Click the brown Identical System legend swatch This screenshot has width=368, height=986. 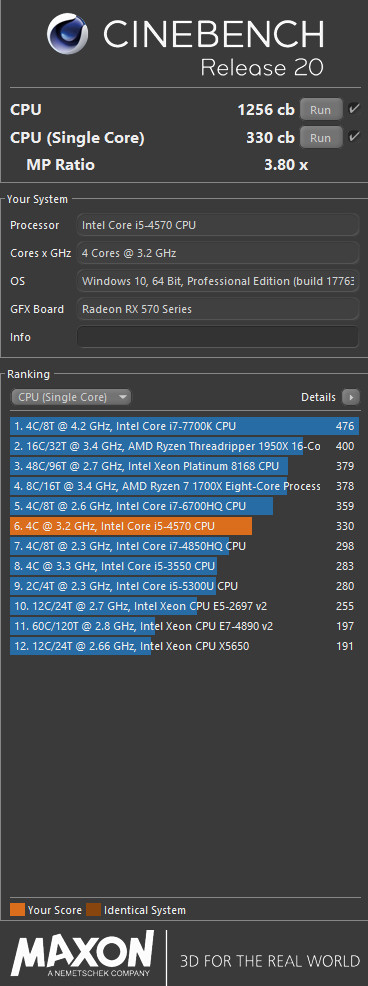(94, 909)
